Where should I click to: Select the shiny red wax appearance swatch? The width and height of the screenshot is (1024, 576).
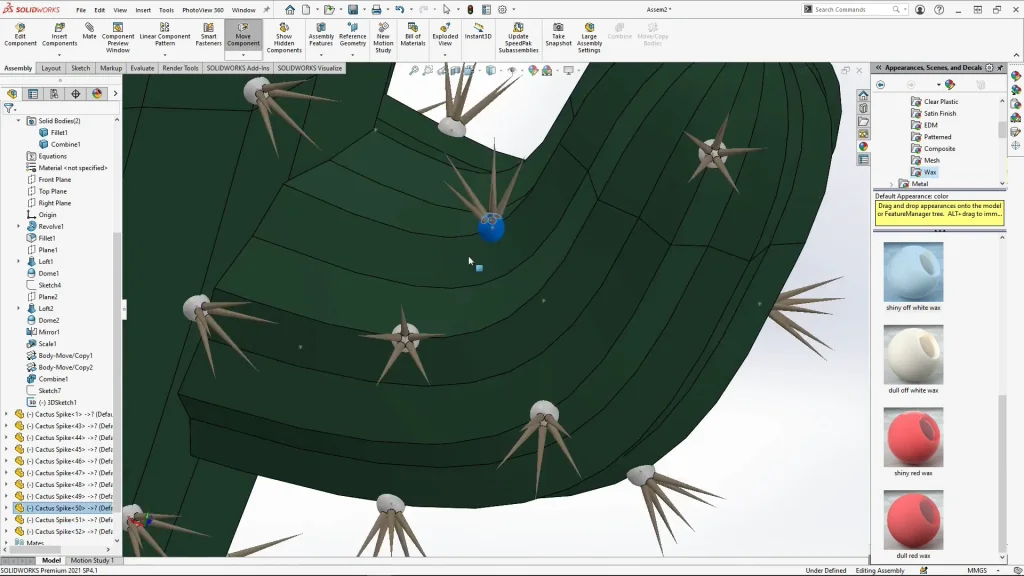[913, 437]
